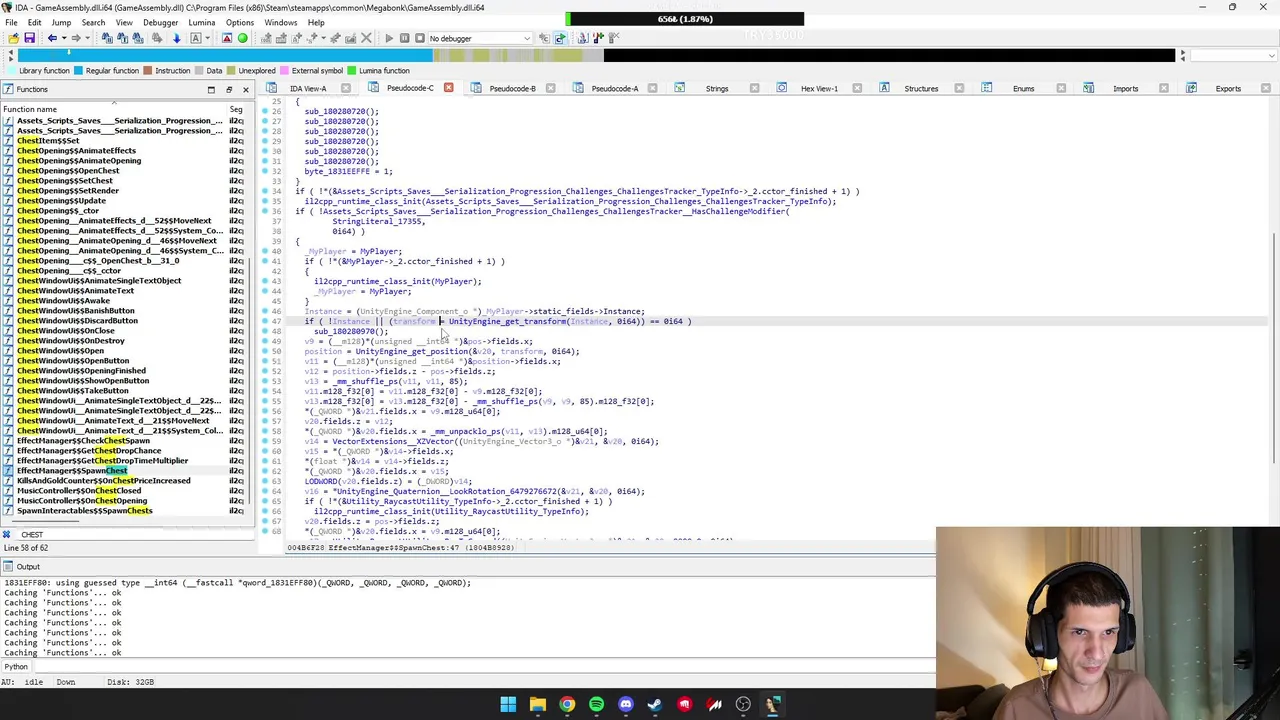This screenshot has width=1280, height=720.
Task: Jump forward with the right arrow icon
Action: click(75, 38)
